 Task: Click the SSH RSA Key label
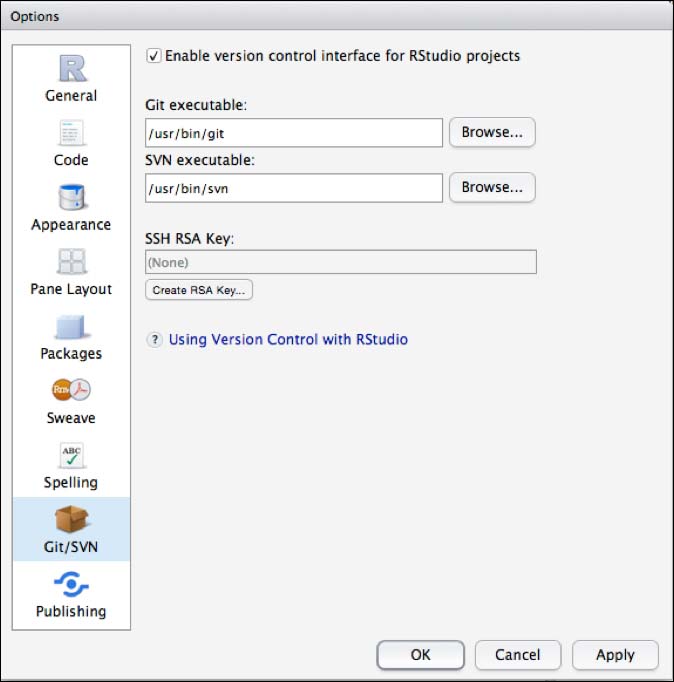click(190, 238)
